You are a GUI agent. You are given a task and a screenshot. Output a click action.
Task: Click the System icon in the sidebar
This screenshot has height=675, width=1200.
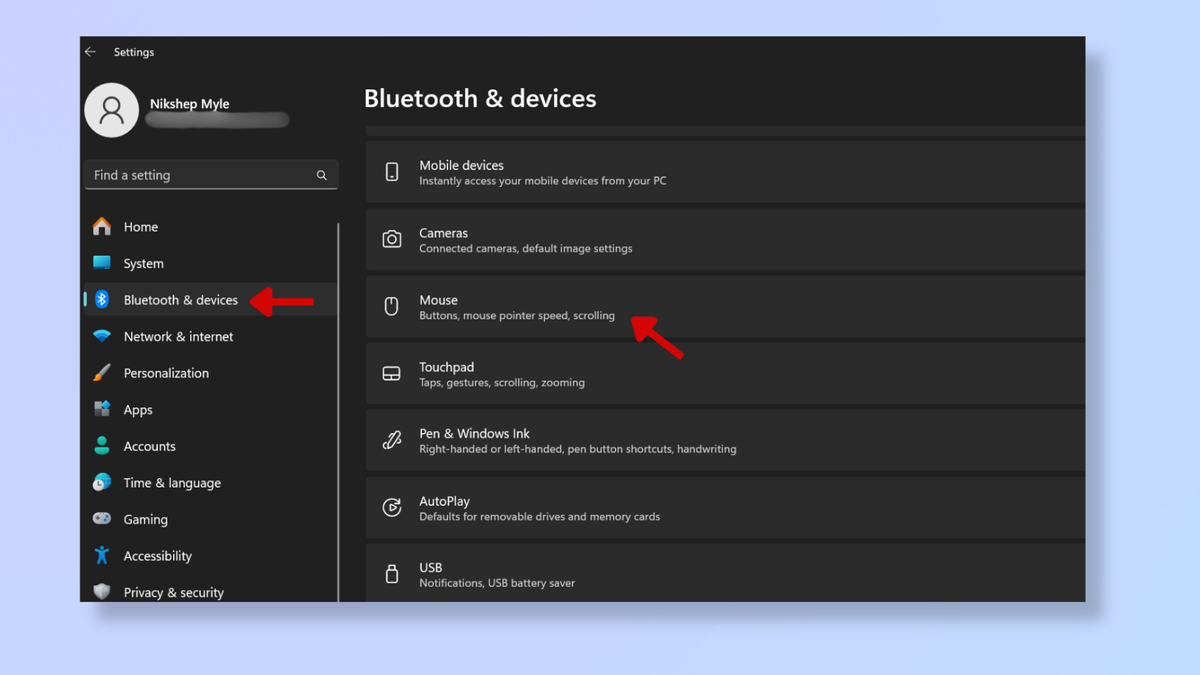click(103, 263)
